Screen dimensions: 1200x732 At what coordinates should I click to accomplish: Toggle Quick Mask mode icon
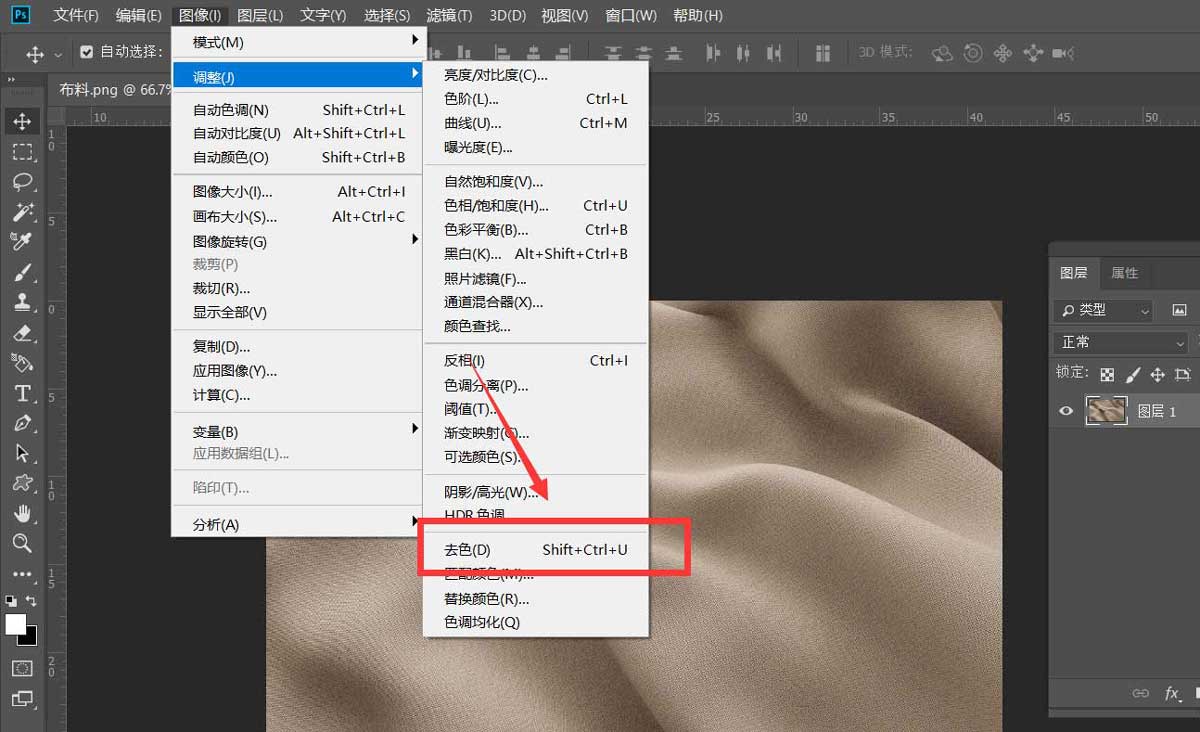(x=22, y=668)
